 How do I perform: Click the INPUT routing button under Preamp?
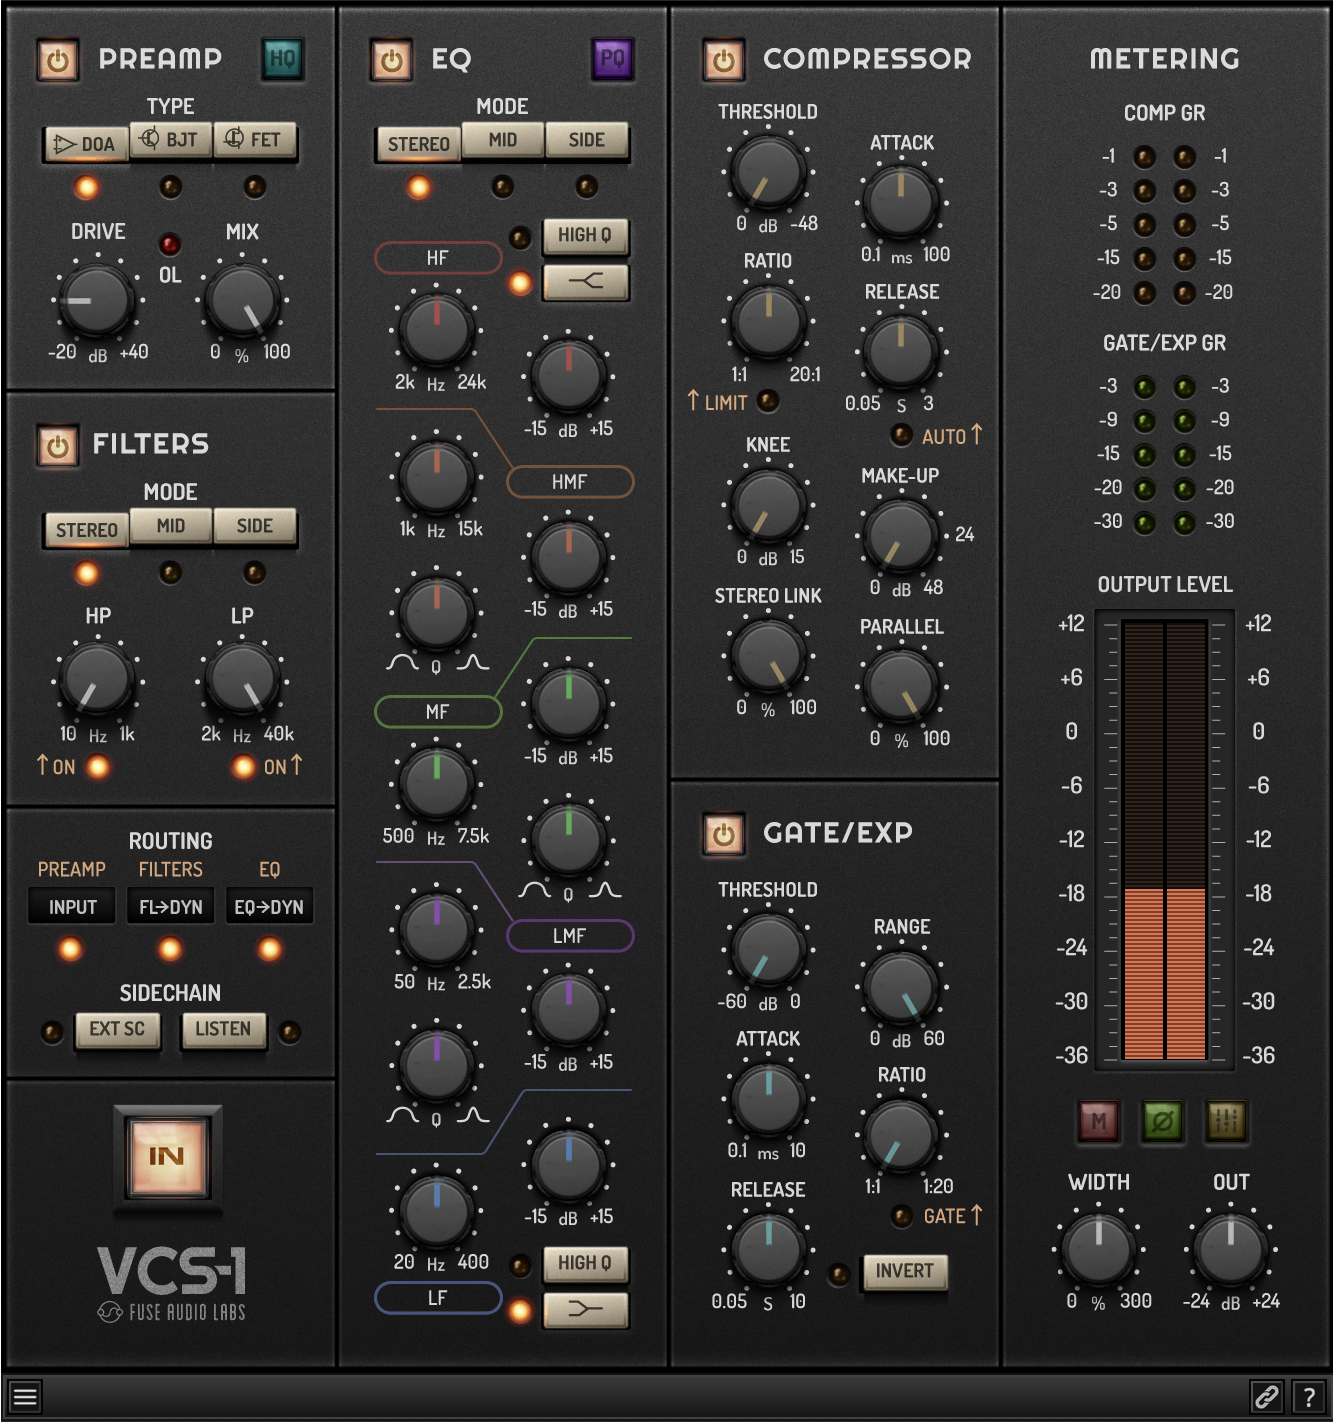[72, 906]
